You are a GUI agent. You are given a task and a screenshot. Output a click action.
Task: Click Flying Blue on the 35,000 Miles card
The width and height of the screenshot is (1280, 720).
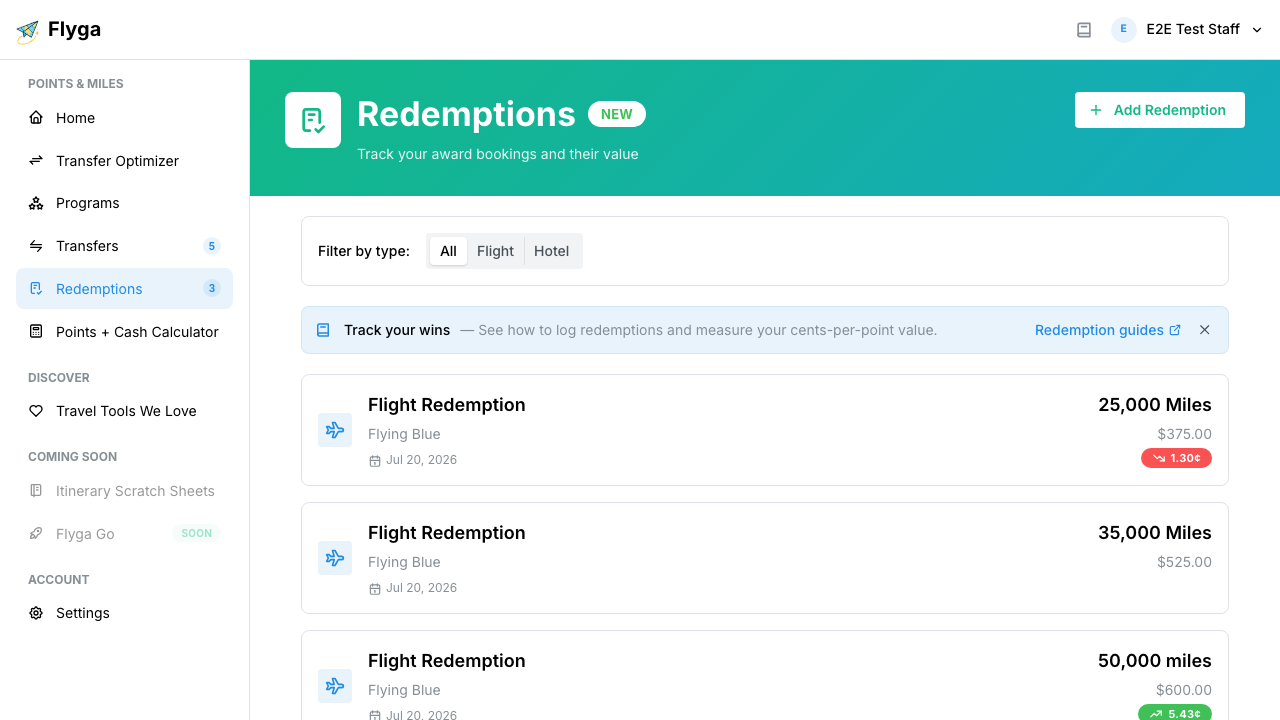click(404, 562)
